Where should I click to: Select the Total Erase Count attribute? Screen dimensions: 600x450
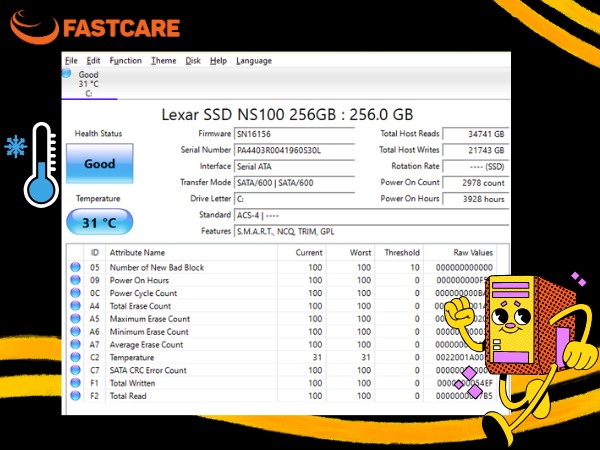click(140, 306)
